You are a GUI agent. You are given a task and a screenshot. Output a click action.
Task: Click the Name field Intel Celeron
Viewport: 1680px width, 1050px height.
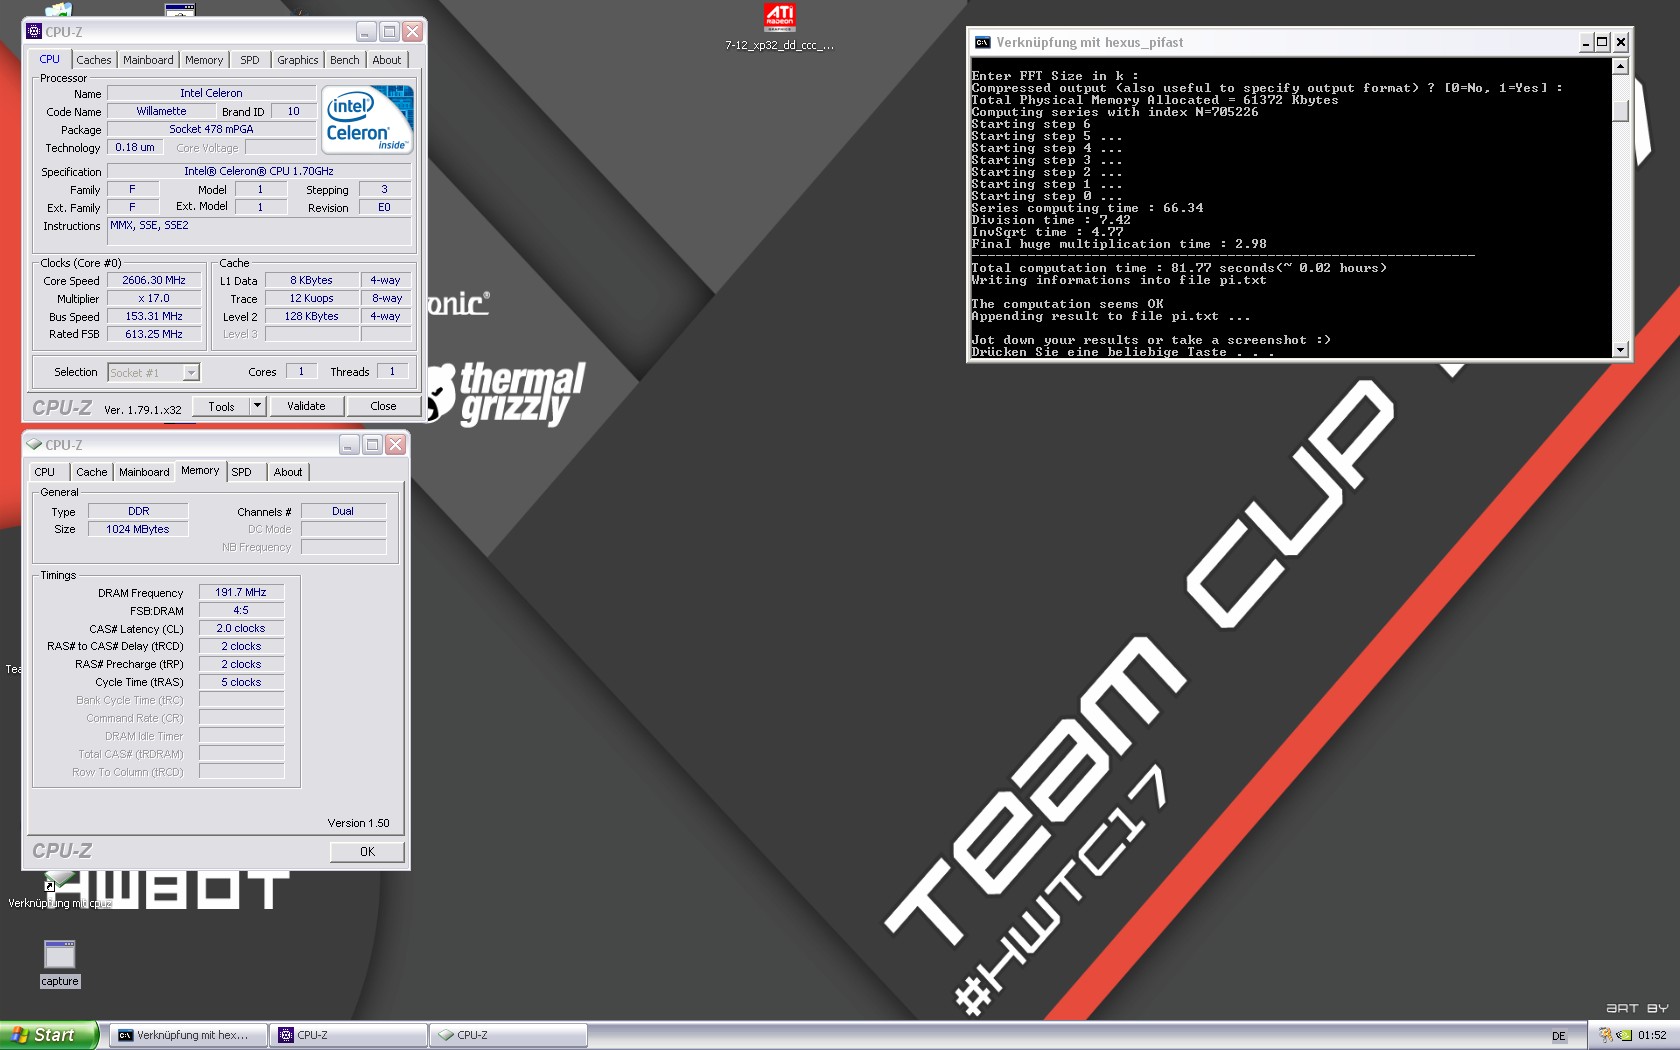pos(211,94)
